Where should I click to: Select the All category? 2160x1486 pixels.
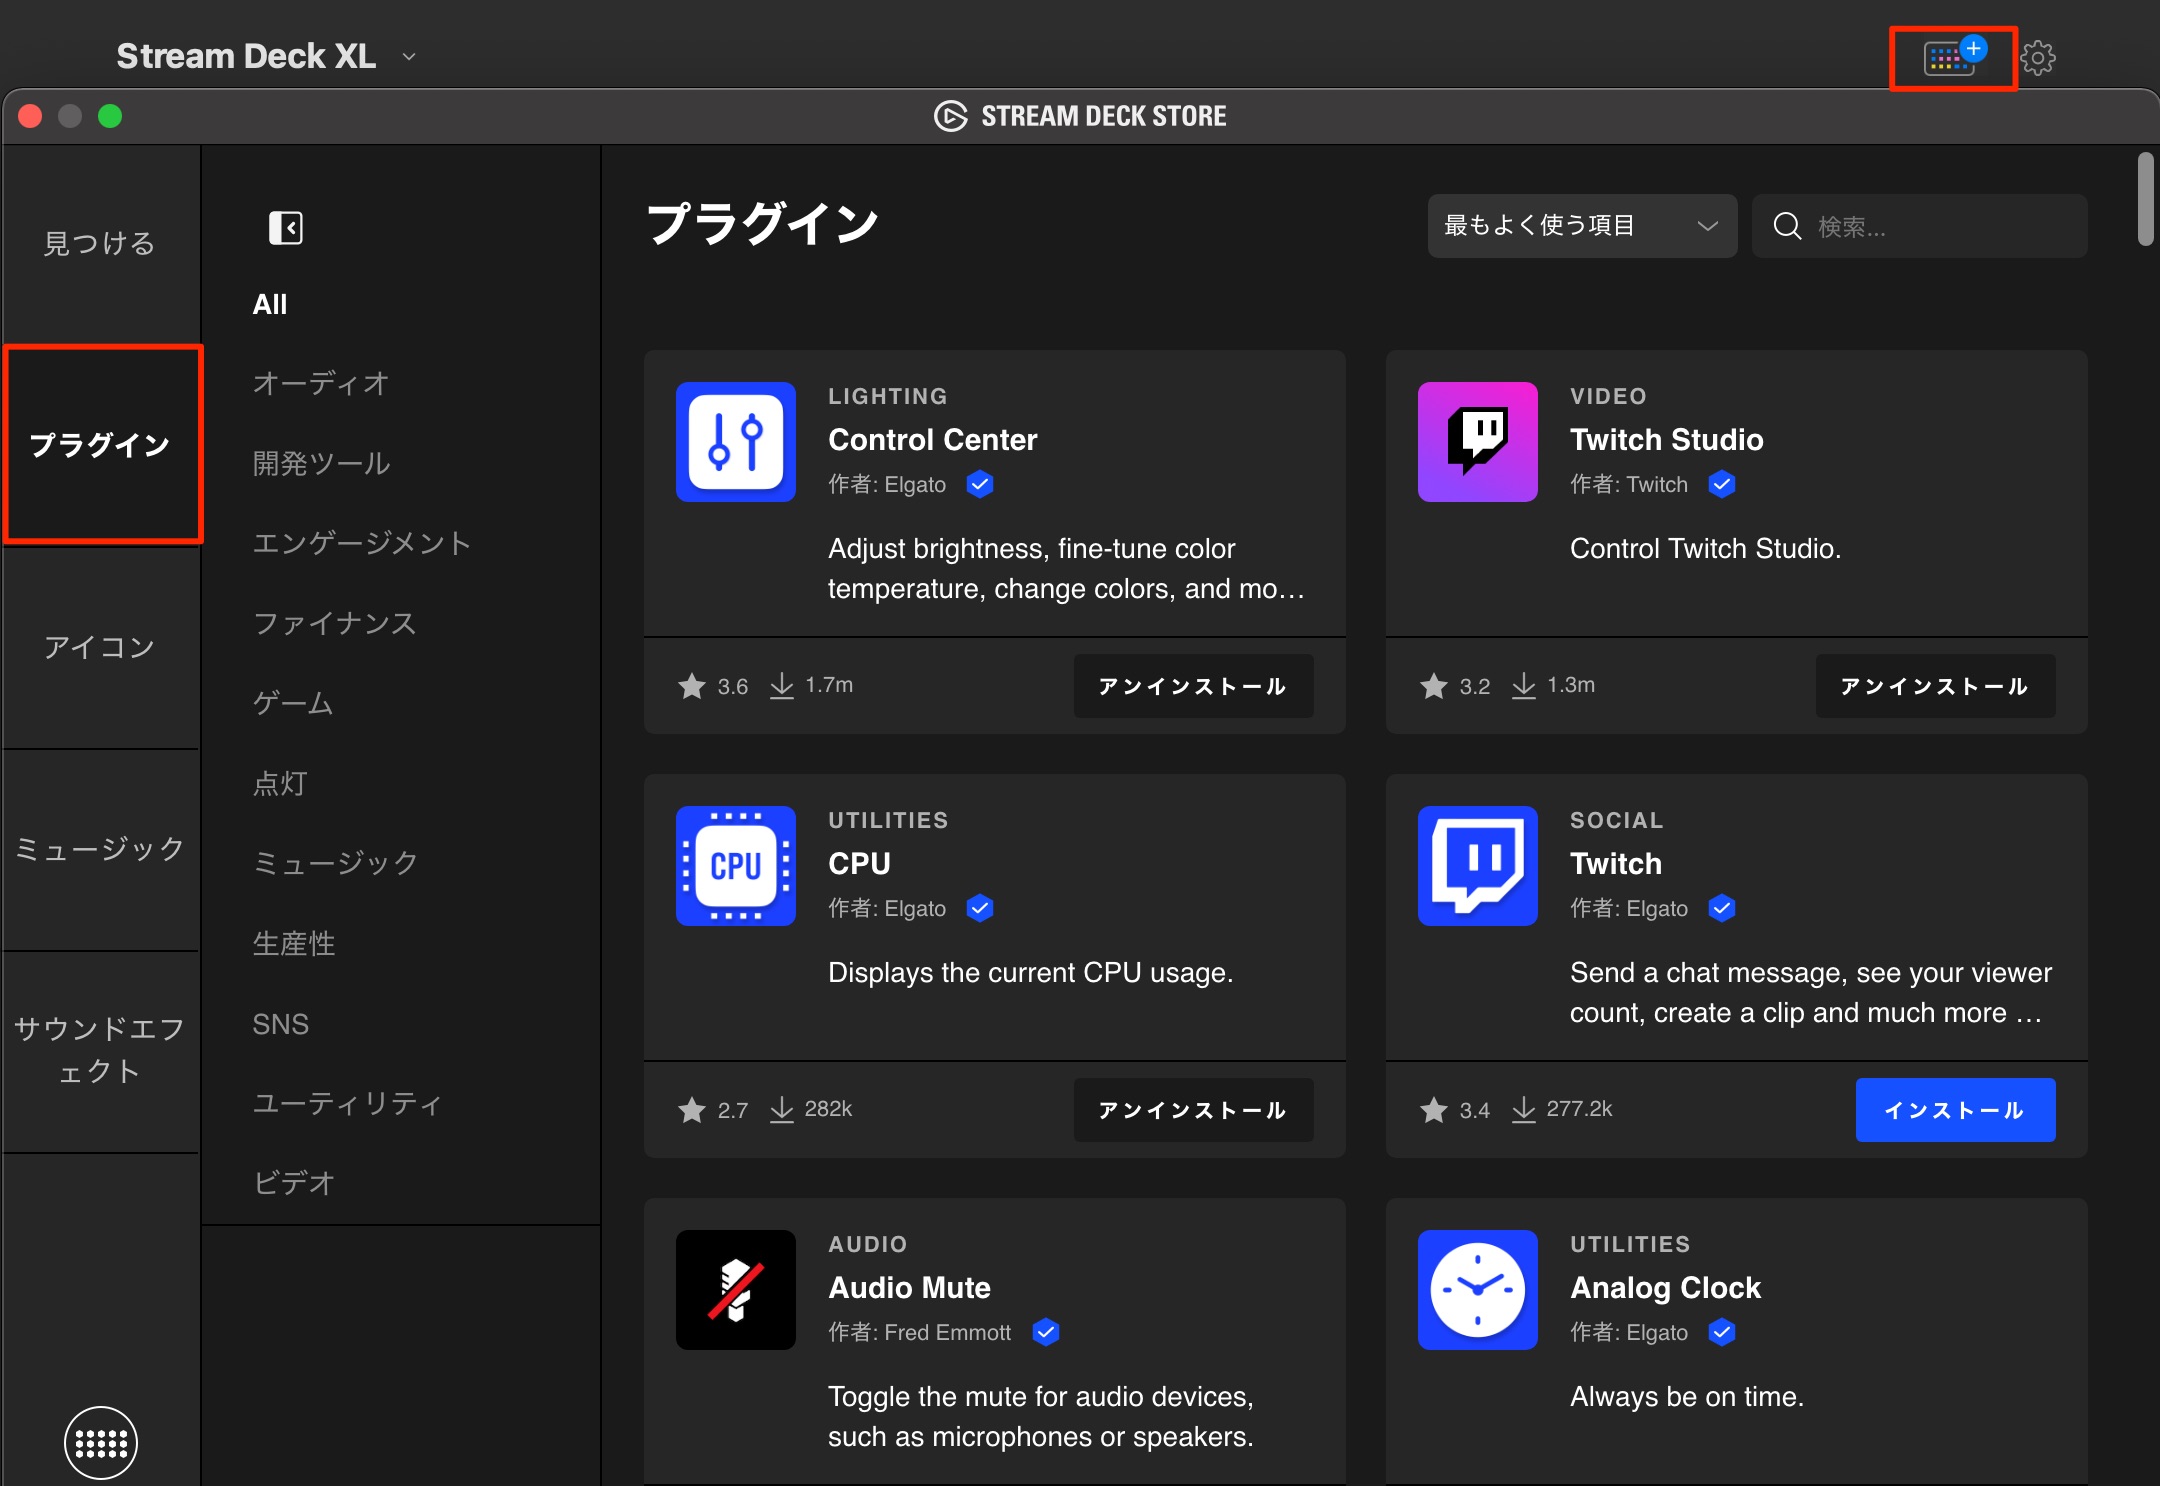(x=270, y=304)
